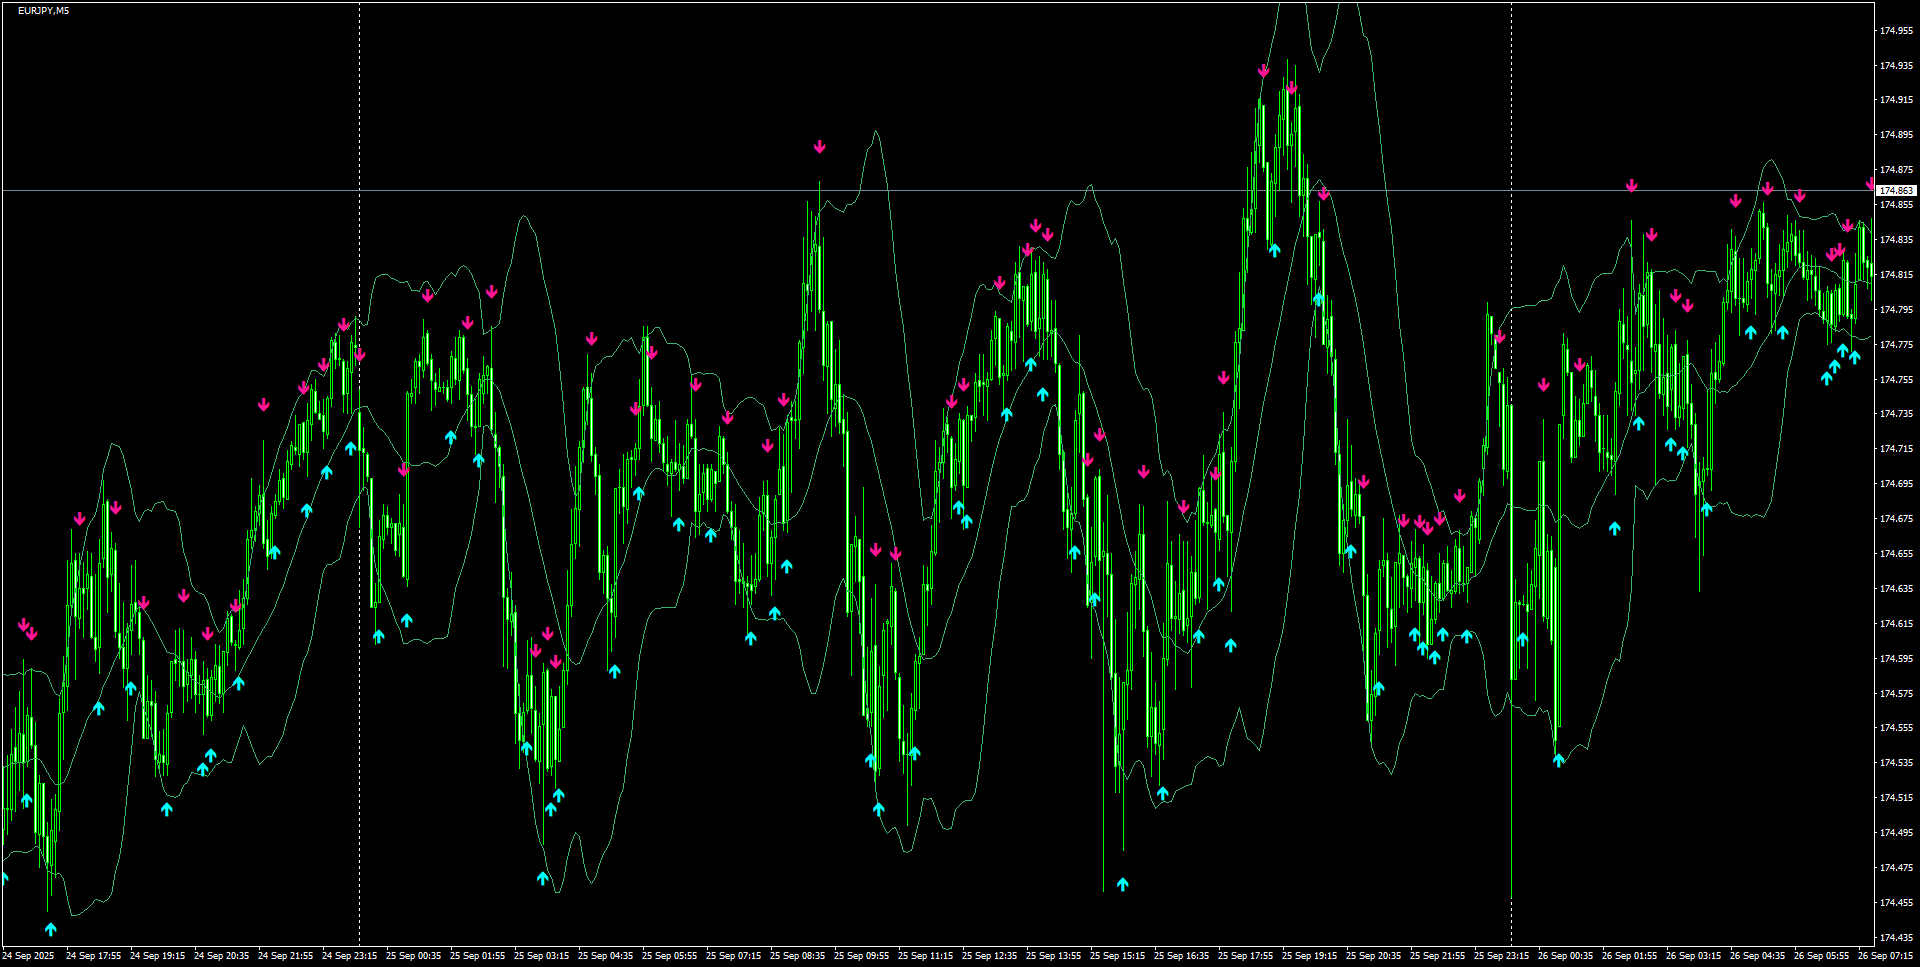Click the 24 Sep 2025 label on the time axis

point(30,955)
